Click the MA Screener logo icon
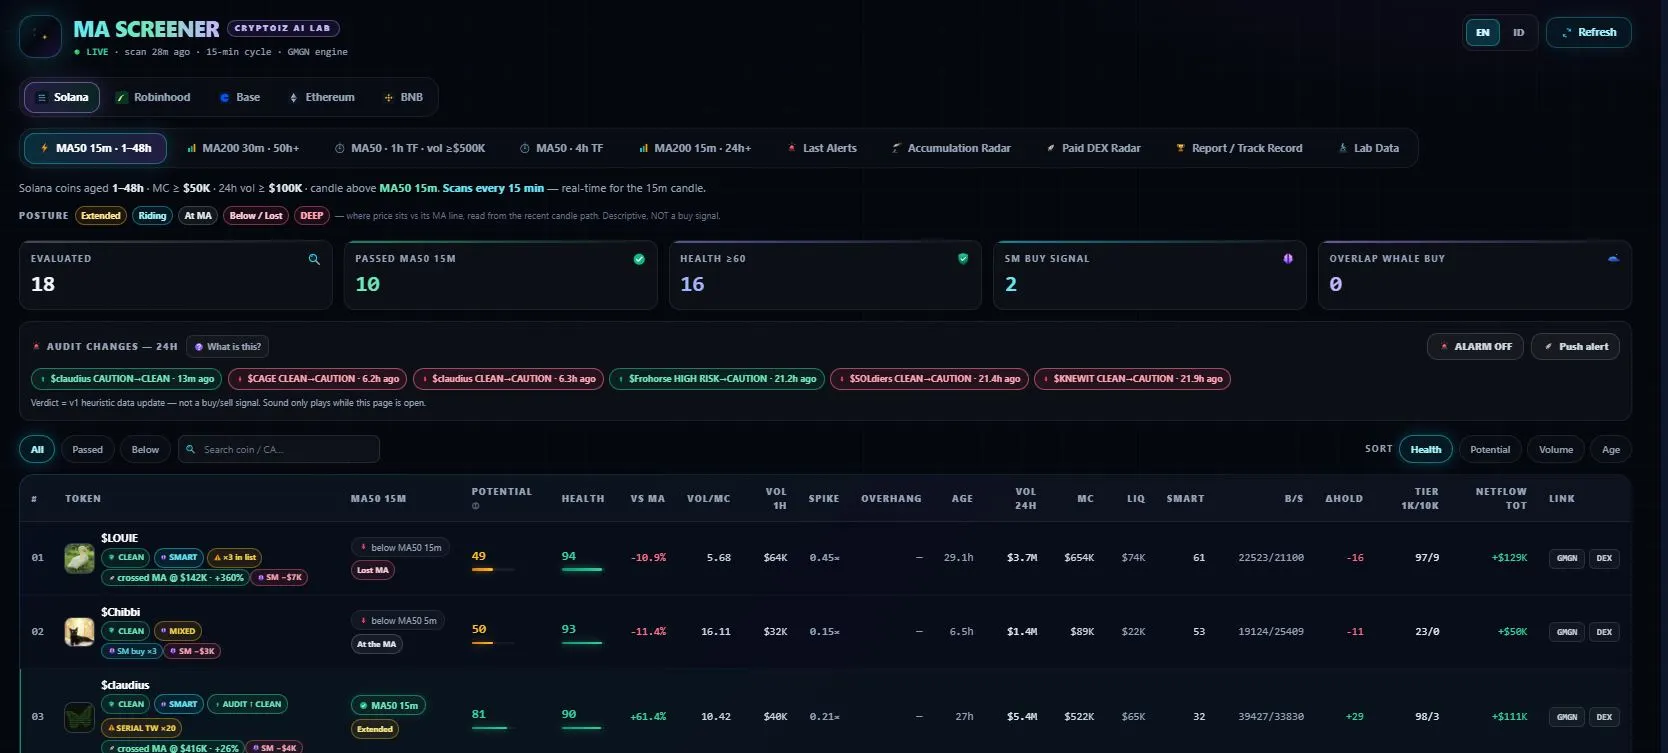This screenshot has height=753, width=1668. 40,36
